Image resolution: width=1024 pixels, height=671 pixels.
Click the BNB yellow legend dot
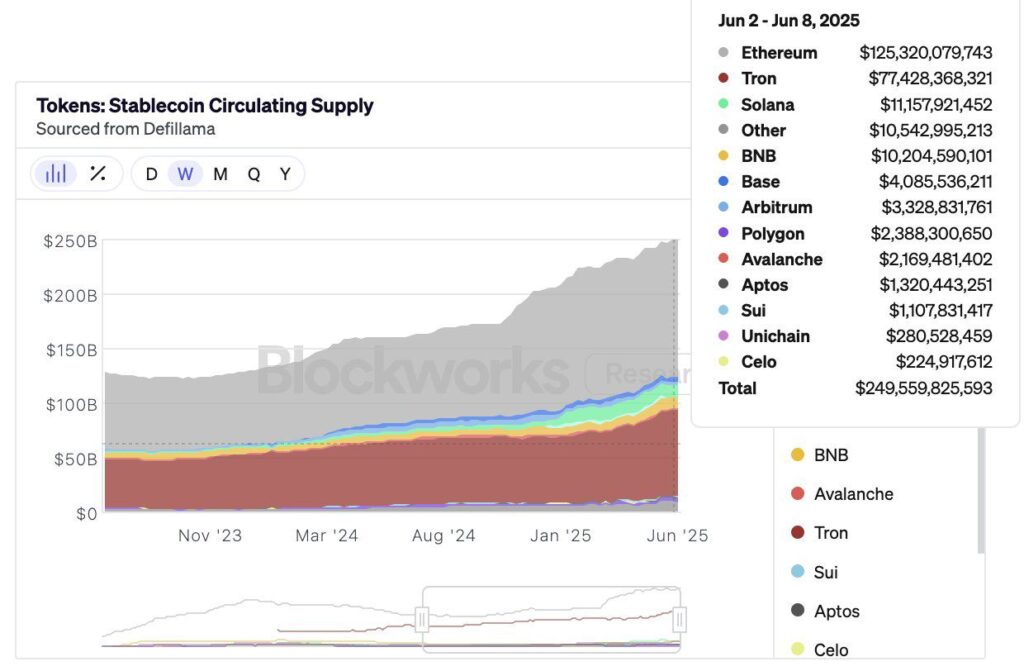click(x=797, y=455)
